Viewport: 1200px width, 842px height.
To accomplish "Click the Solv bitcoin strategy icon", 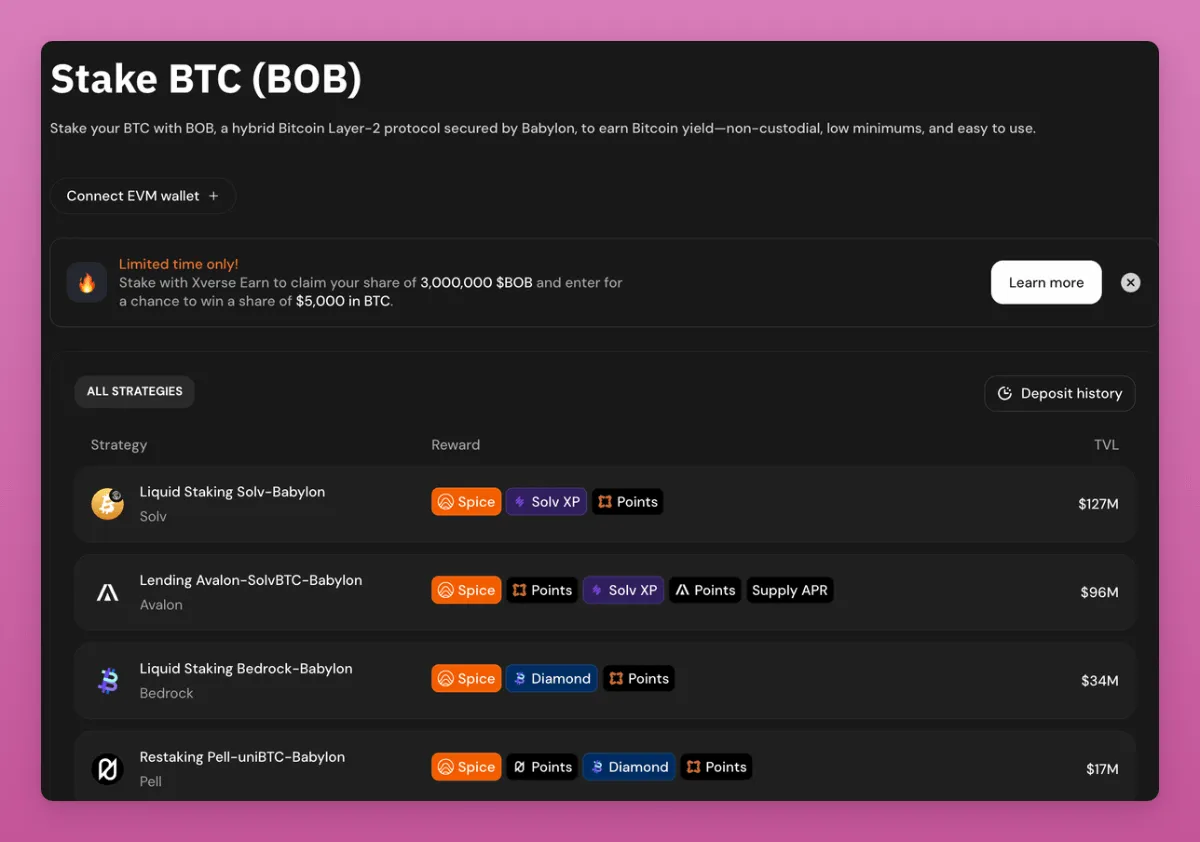I will click(x=107, y=504).
